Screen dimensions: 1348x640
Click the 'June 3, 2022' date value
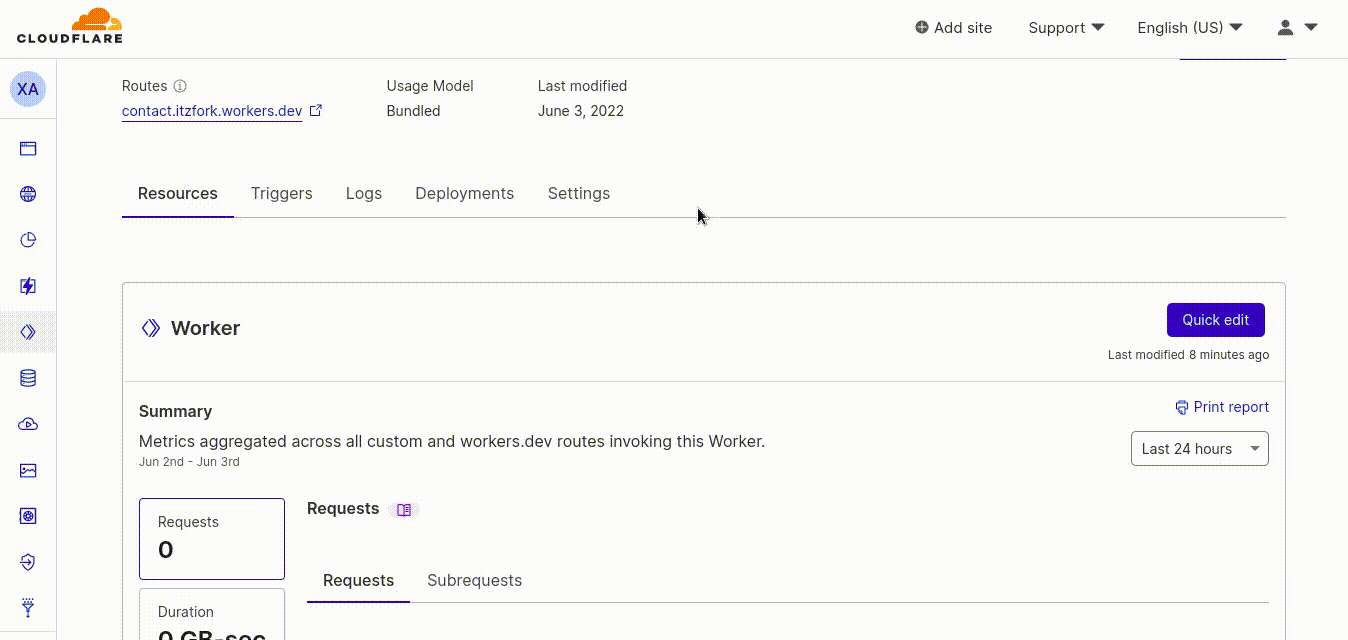point(581,111)
